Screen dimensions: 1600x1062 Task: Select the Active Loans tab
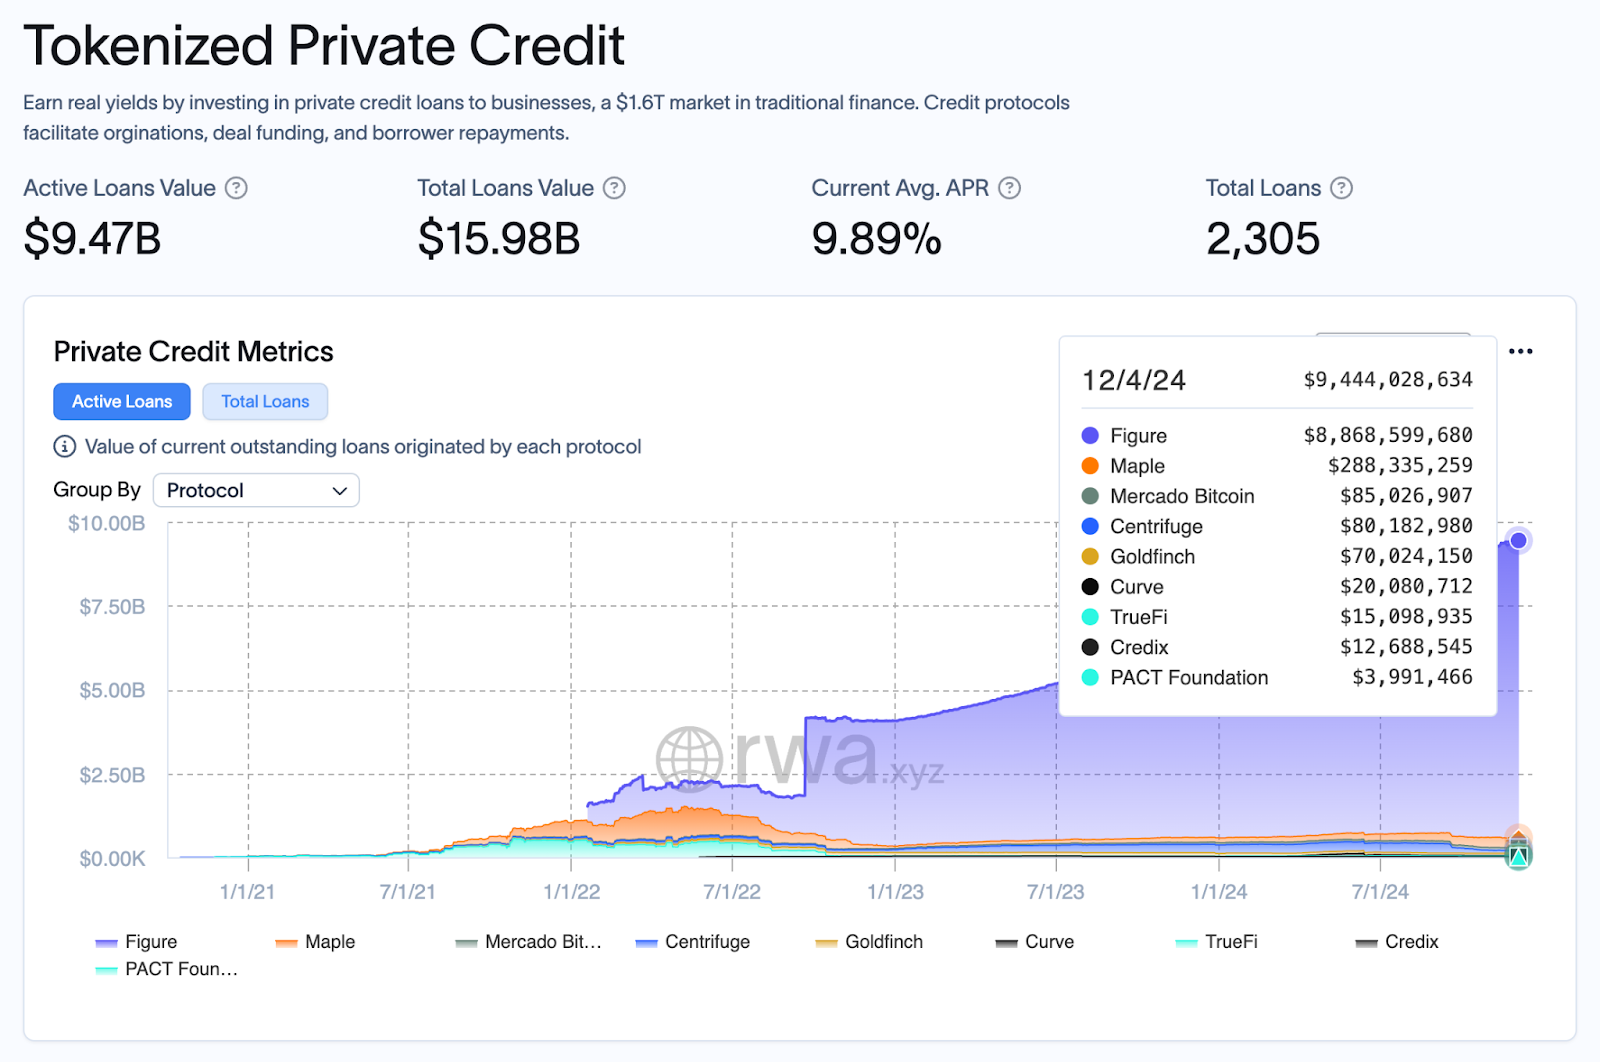(x=122, y=401)
